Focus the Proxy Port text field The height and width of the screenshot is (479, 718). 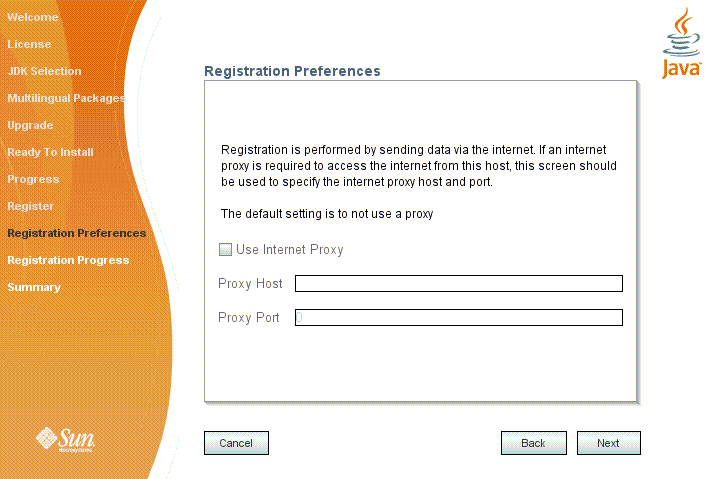(458, 317)
